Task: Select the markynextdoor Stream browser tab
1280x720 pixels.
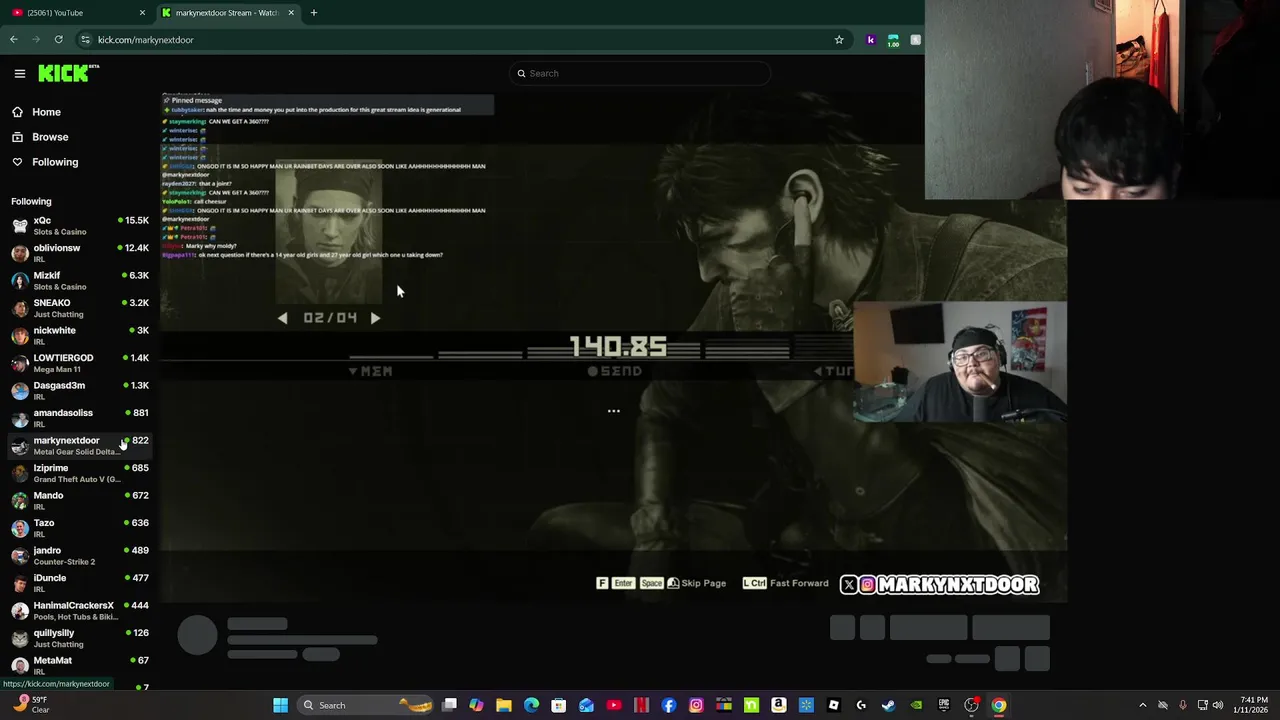Action: tap(226, 12)
